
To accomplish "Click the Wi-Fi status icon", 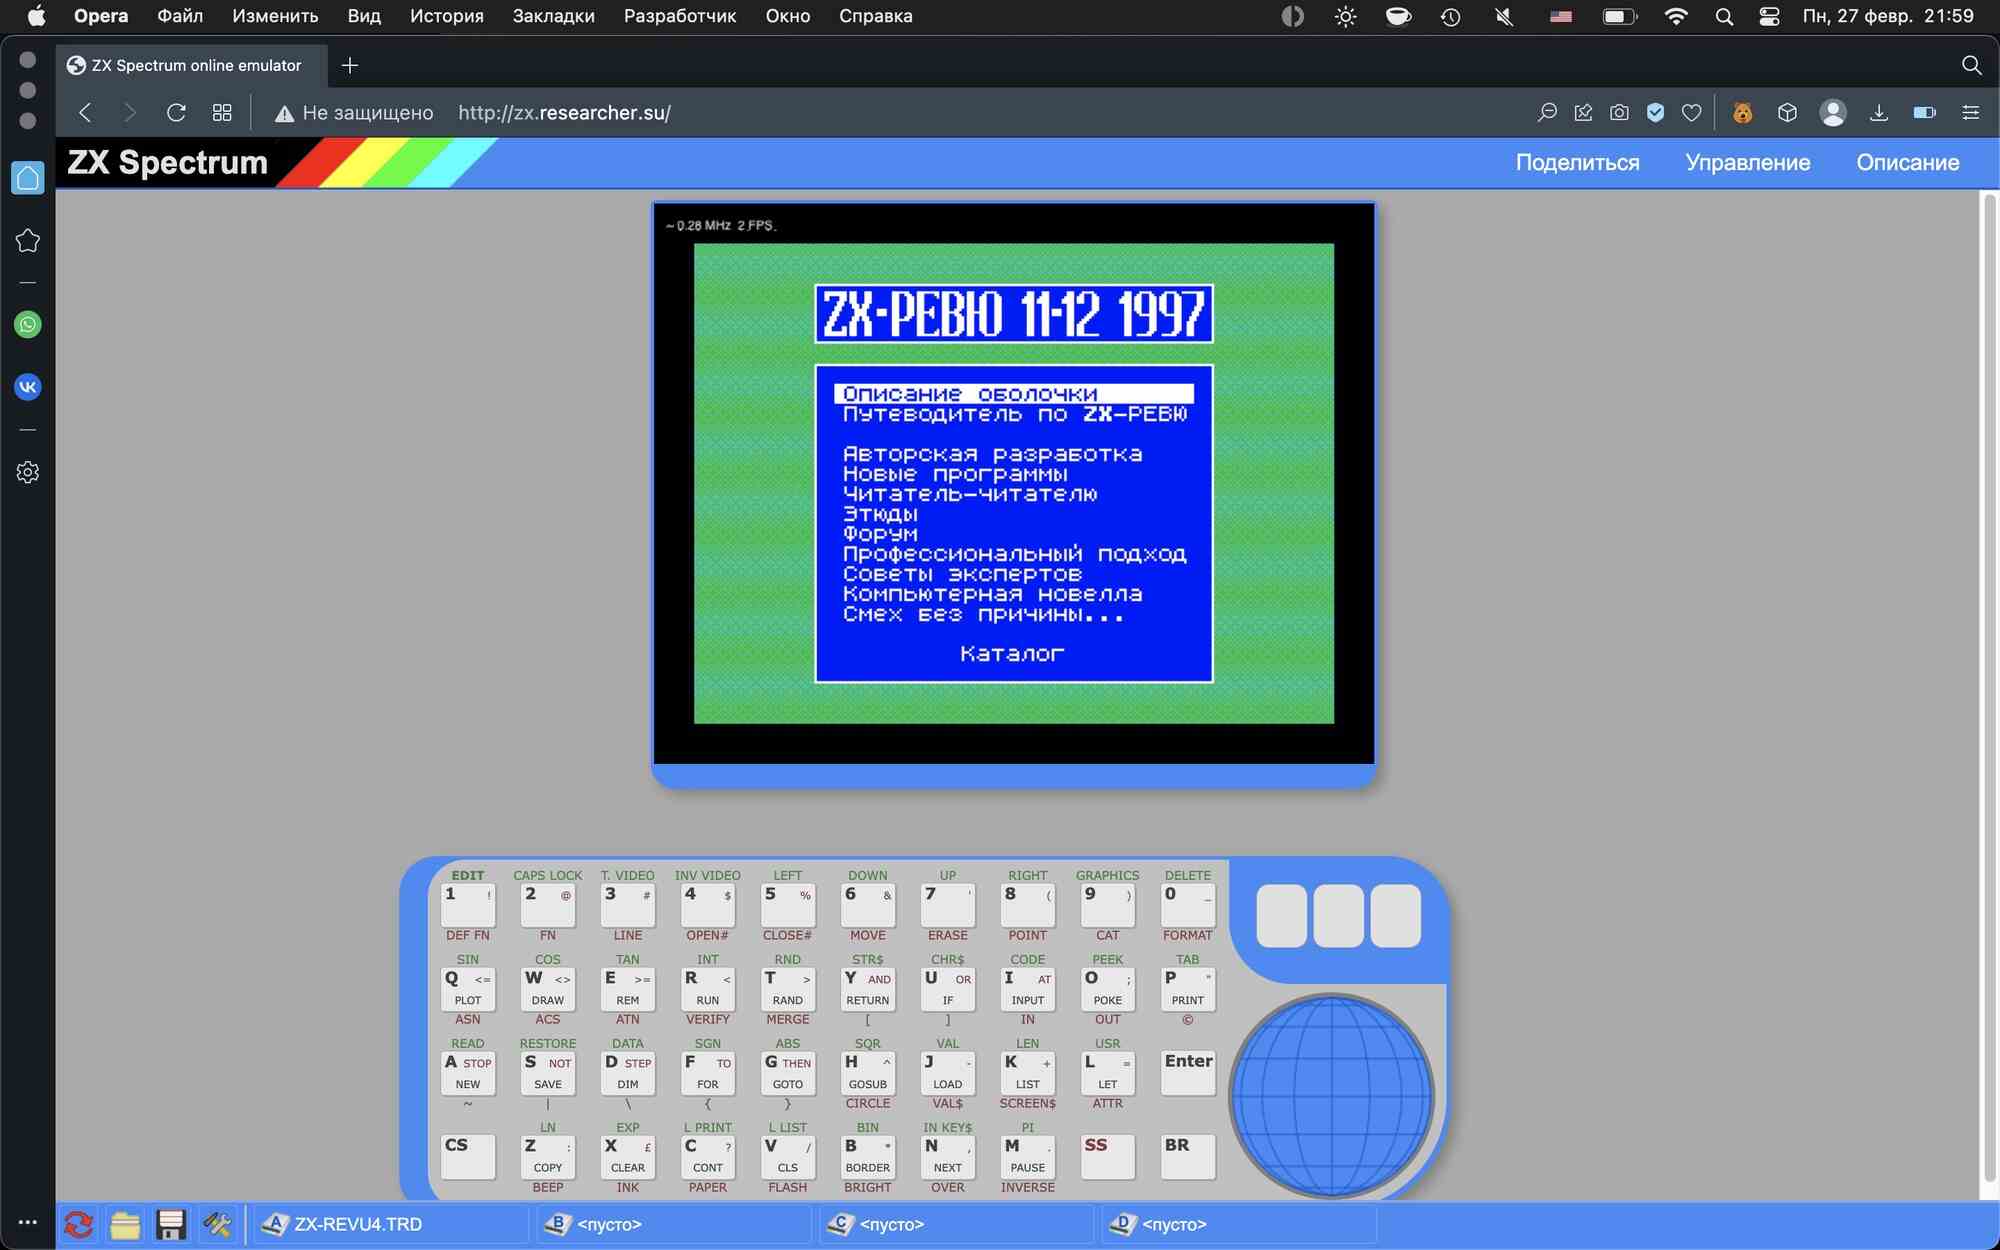I will click(1676, 16).
